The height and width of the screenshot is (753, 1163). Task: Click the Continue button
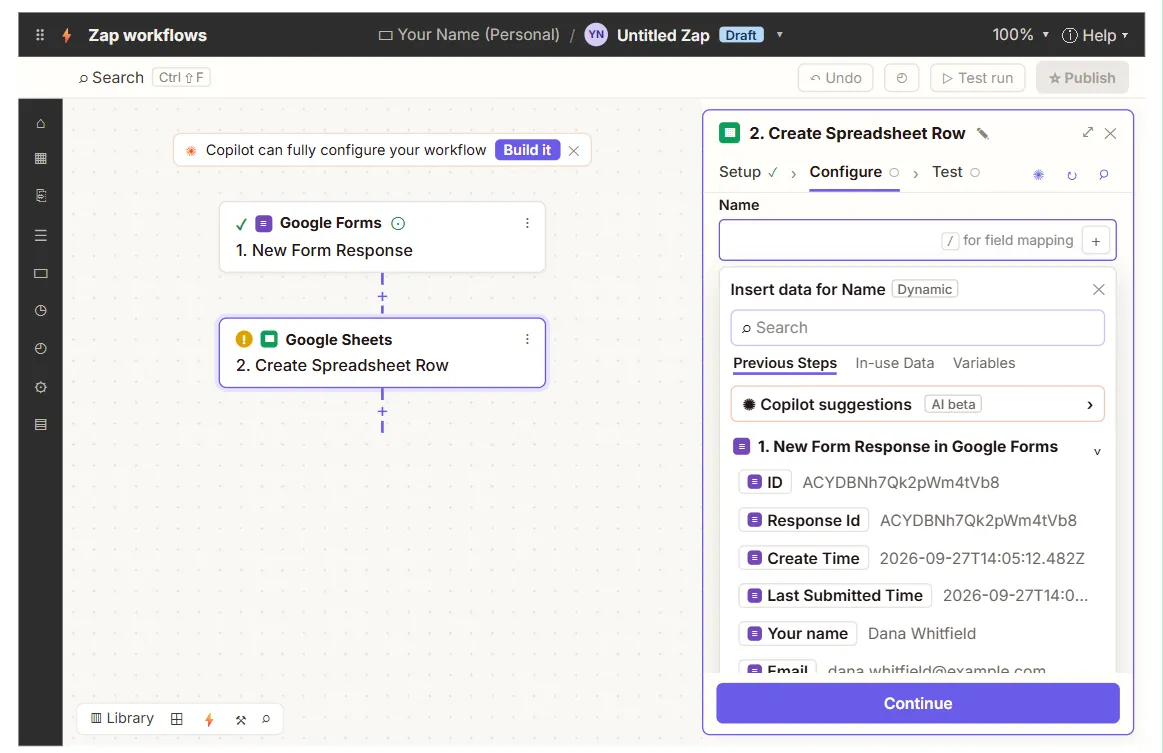[917, 703]
